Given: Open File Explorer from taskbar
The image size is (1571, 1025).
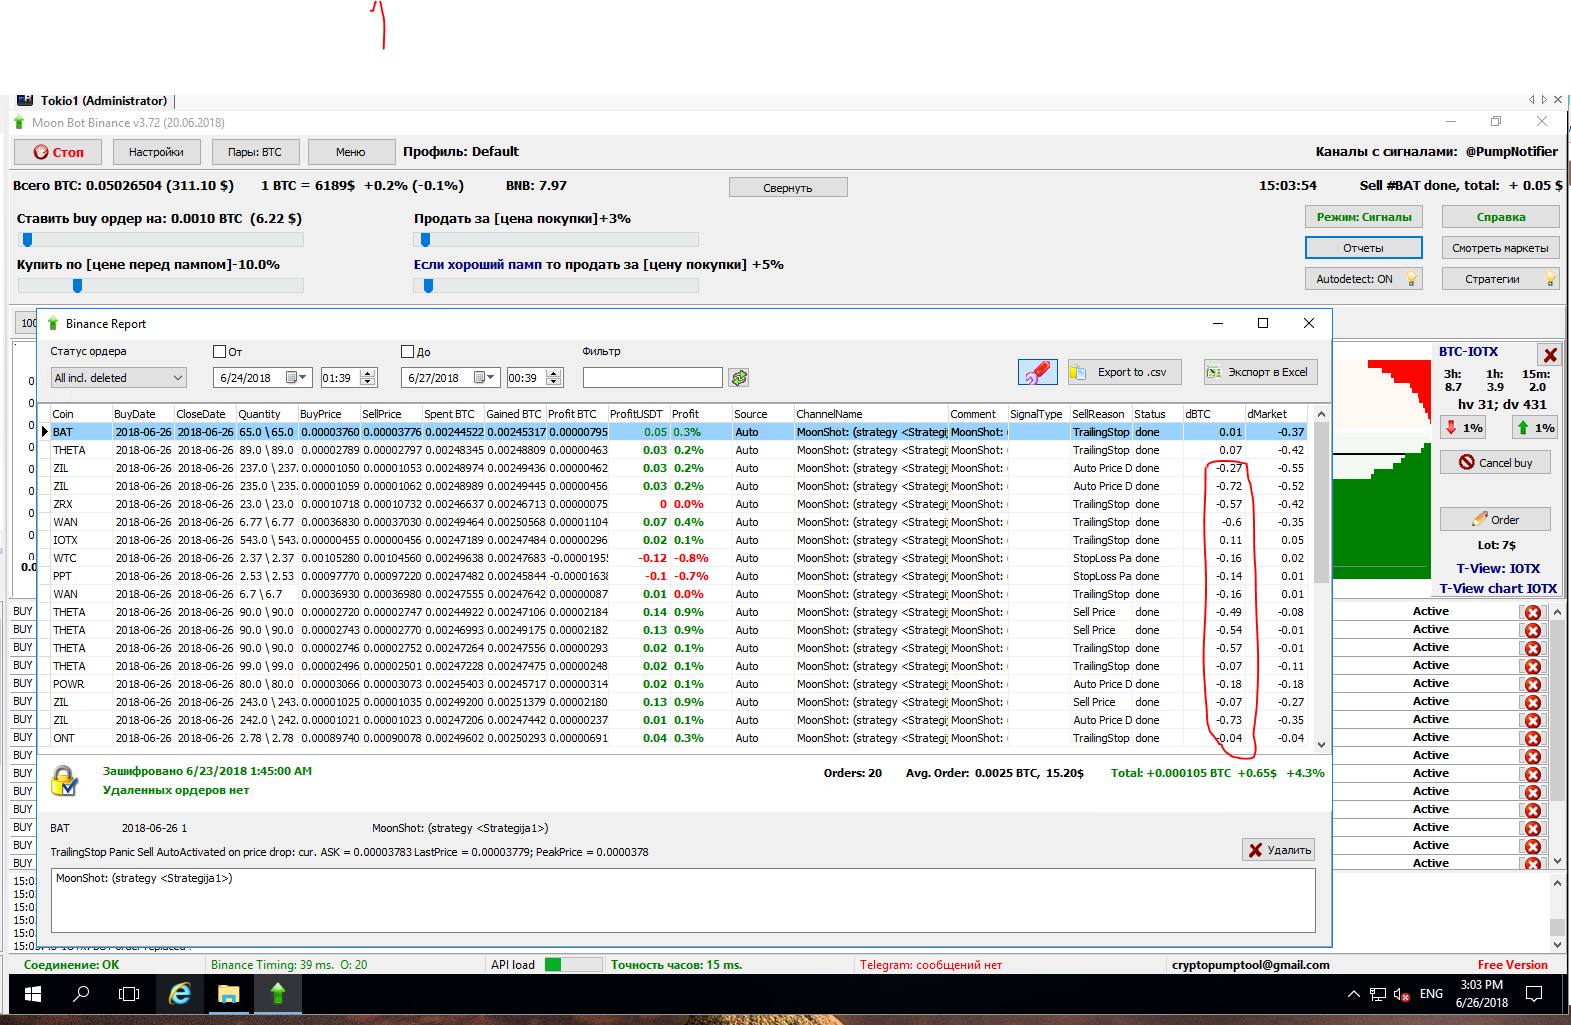Looking at the screenshot, I should (x=229, y=994).
